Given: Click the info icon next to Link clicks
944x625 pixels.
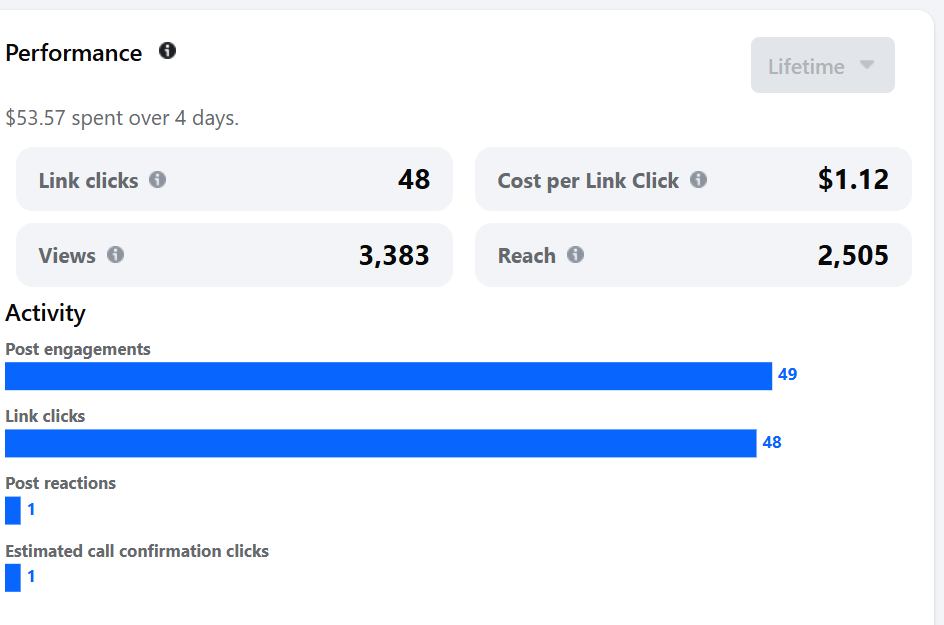Looking at the screenshot, I should (158, 179).
